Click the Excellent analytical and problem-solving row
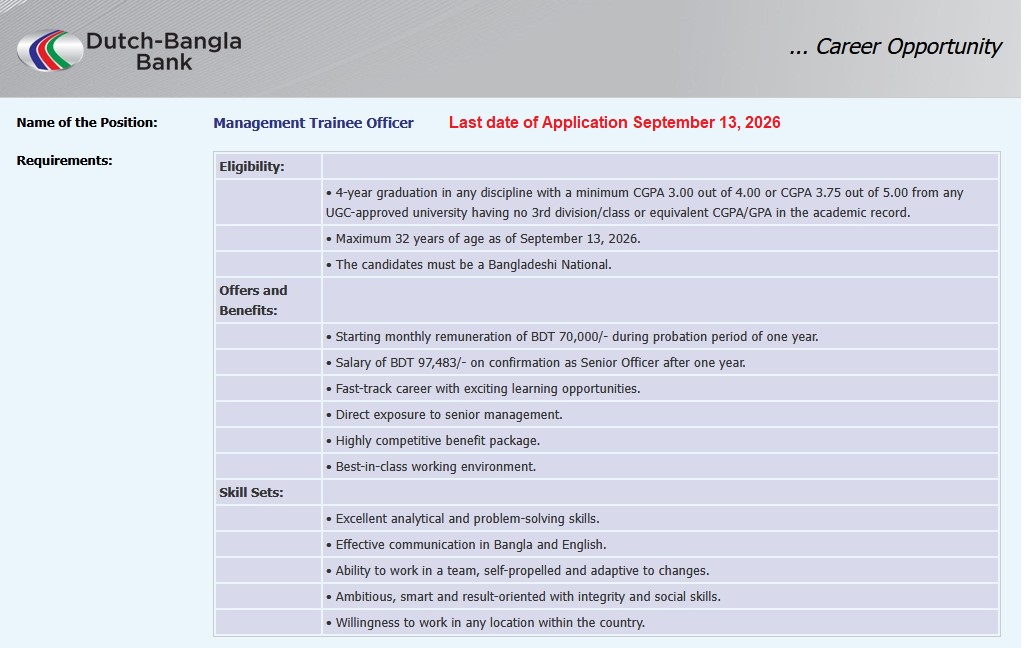The image size is (1029, 648). pyautogui.click(x=660, y=519)
